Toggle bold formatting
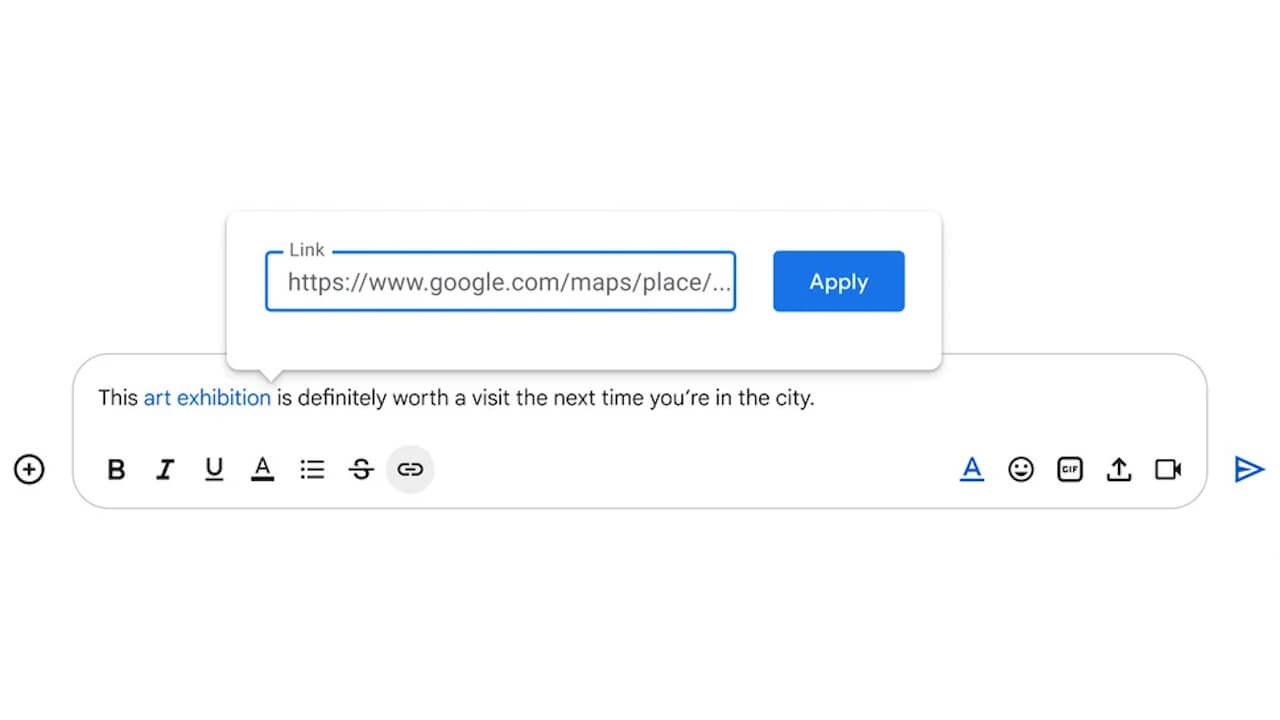The width and height of the screenshot is (1280, 720). pyautogui.click(x=116, y=469)
